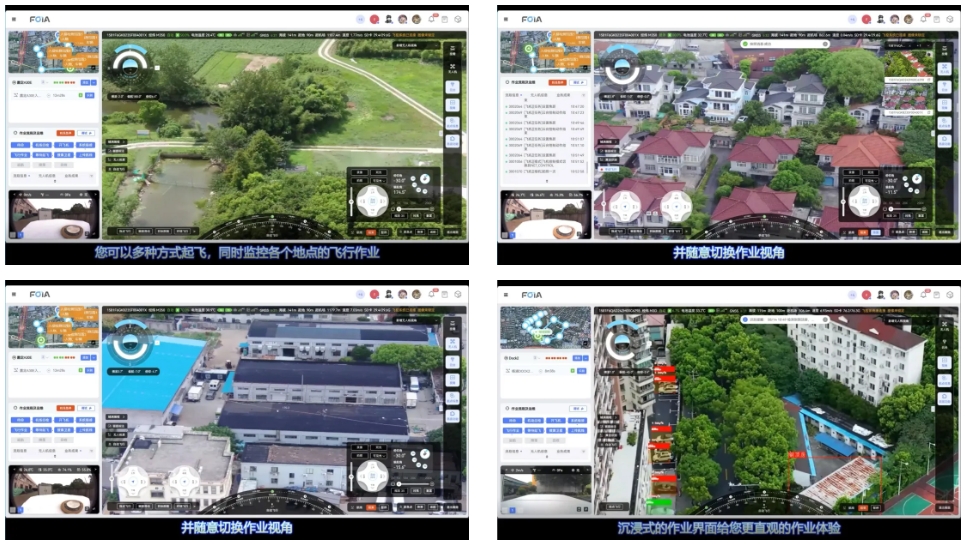
Task: Click the vertical slider left of farmland direction pad
Action: tap(350, 200)
